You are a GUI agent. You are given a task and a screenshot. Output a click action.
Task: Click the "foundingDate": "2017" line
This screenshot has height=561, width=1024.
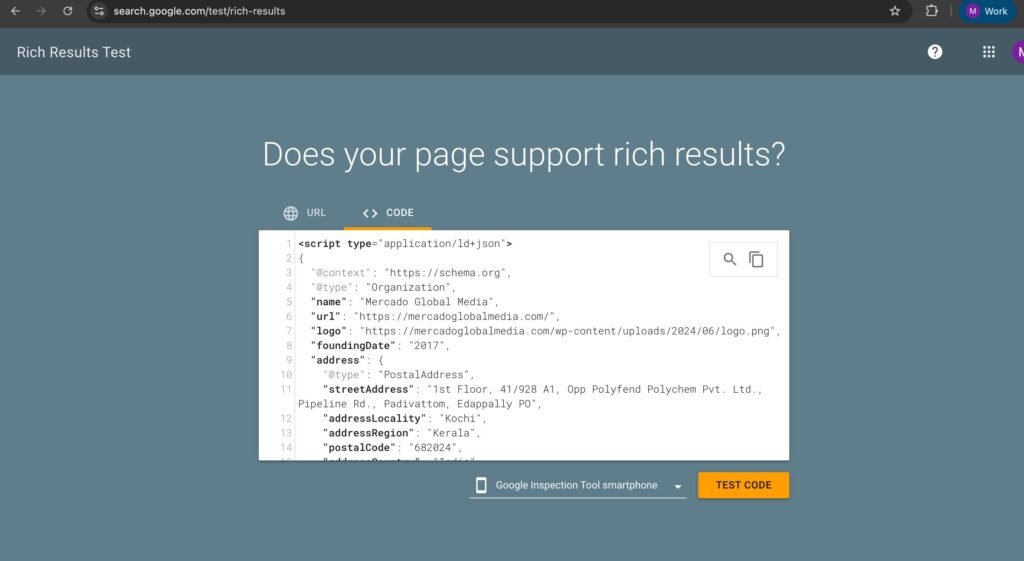pos(380,345)
